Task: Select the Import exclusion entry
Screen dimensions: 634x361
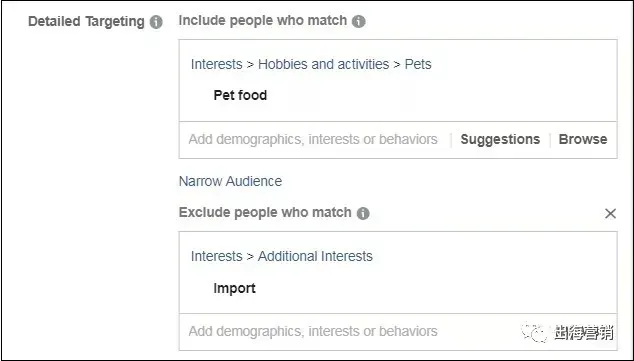Action: tap(235, 288)
